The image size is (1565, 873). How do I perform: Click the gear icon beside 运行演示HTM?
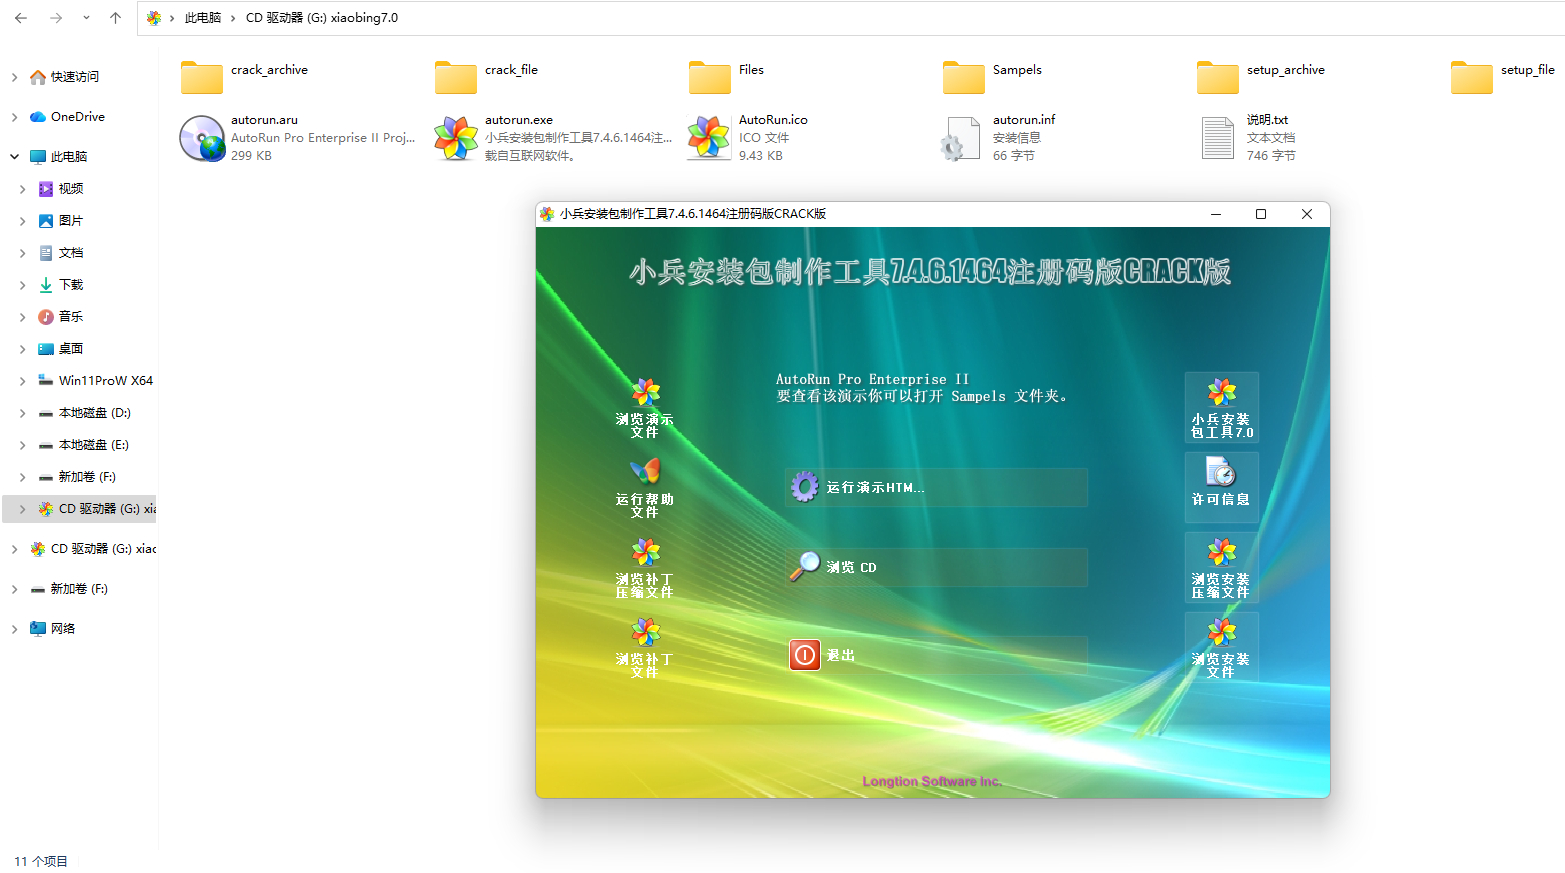click(805, 487)
